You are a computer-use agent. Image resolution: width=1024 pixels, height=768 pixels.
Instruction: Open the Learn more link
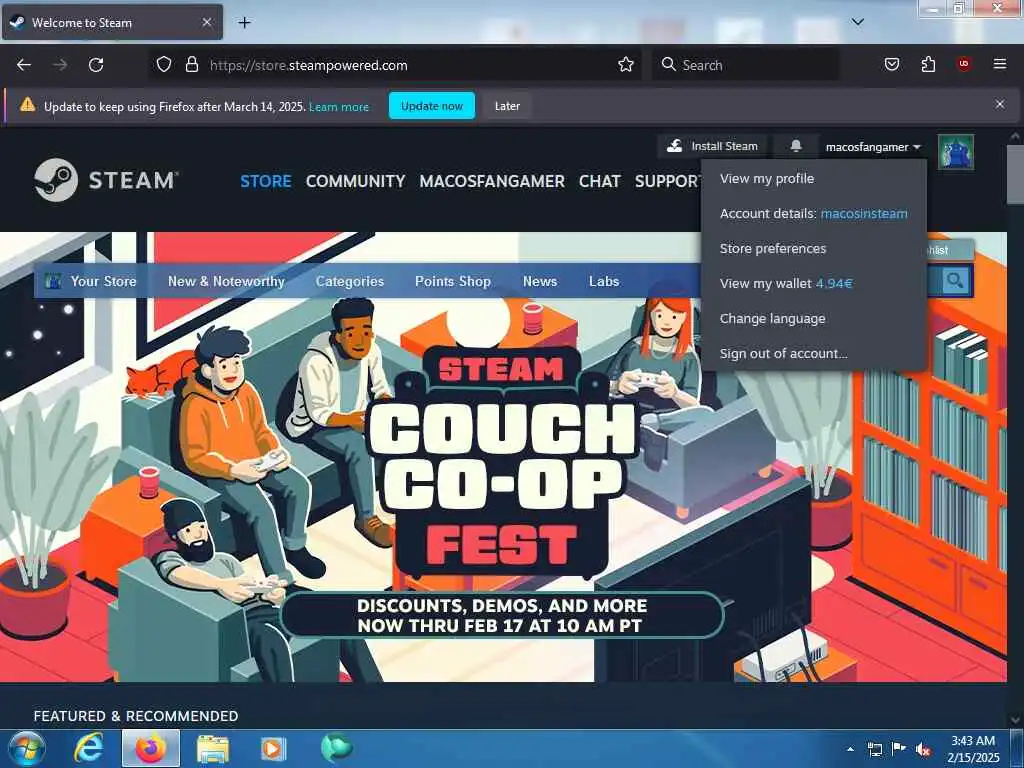tap(338, 107)
